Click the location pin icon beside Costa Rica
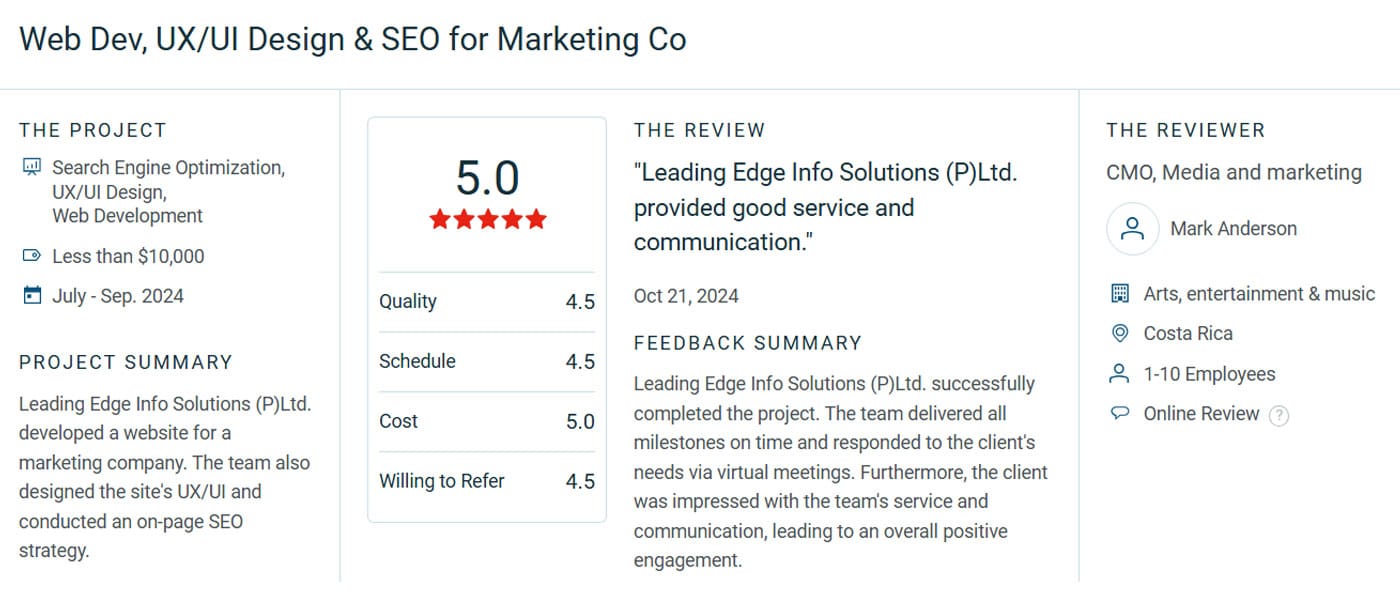The width and height of the screenshot is (1400, 600). point(1119,333)
